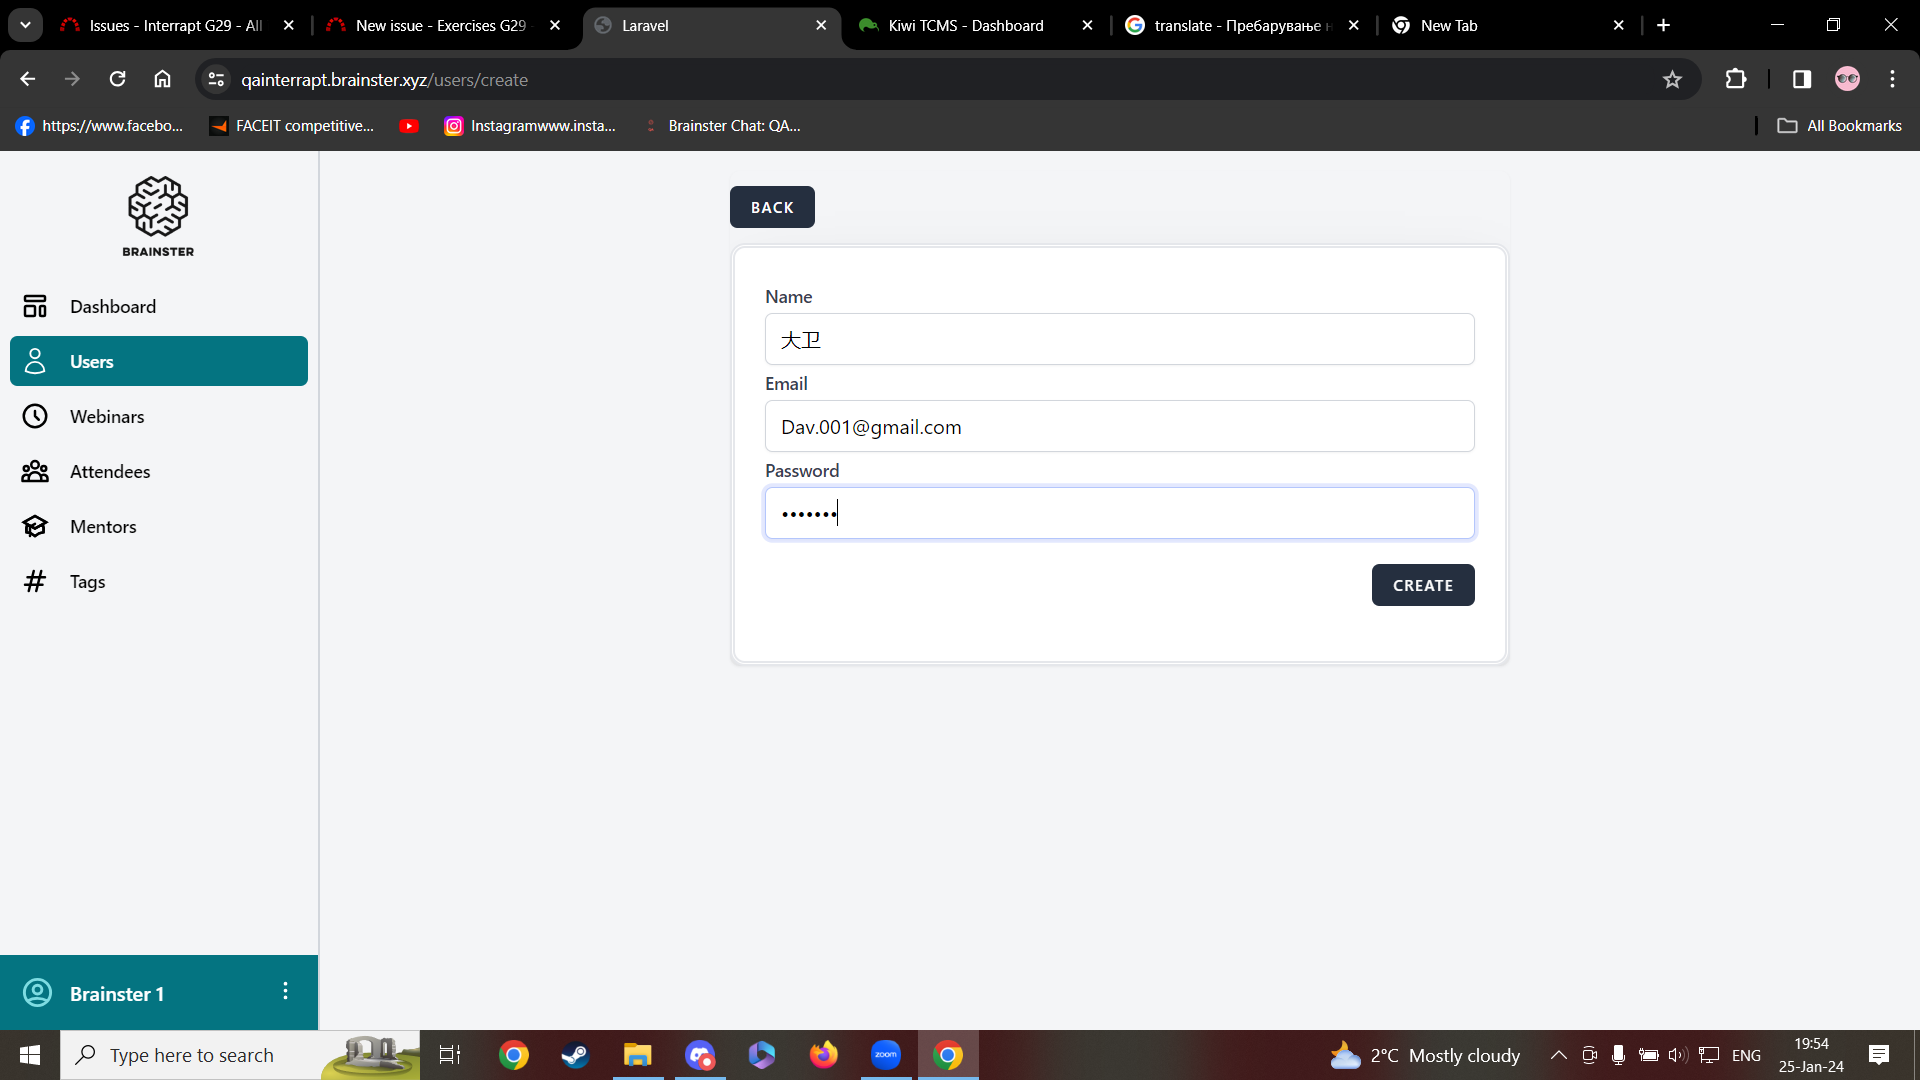Image resolution: width=1920 pixels, height=1080 pixels.
Task: Switch to Kiwi TCMS - Dashboard tab
Action: 965,26
